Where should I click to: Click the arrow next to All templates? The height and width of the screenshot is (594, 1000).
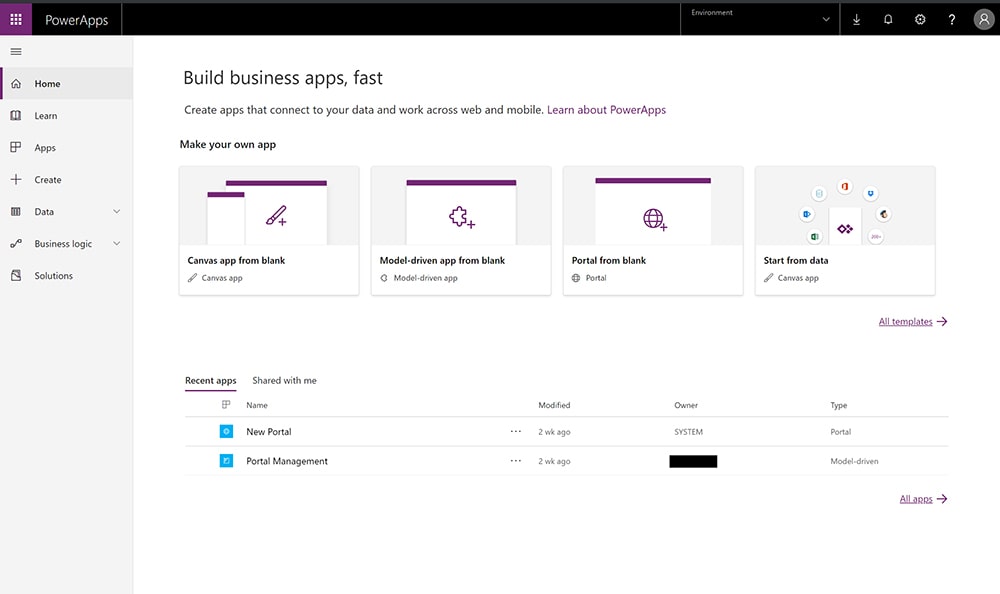(x=942, y=322)
